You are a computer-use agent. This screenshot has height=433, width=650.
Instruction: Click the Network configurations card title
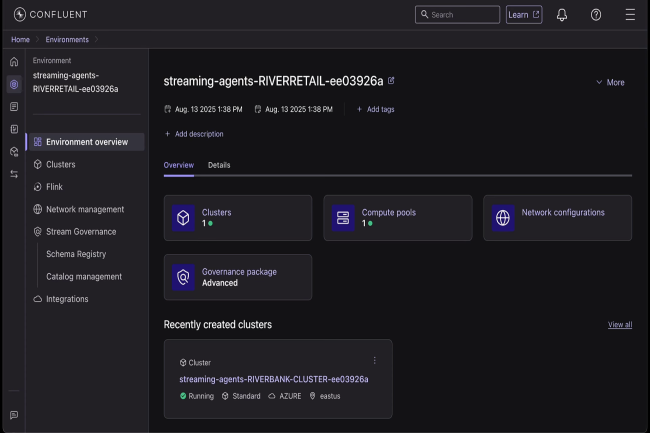(563, 212)
